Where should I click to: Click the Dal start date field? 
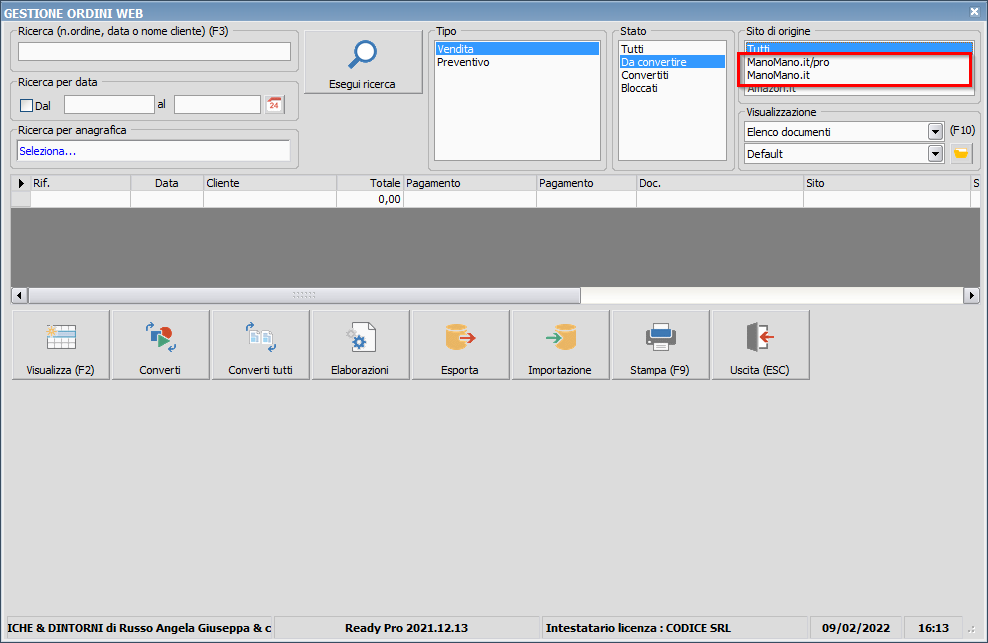109,105
